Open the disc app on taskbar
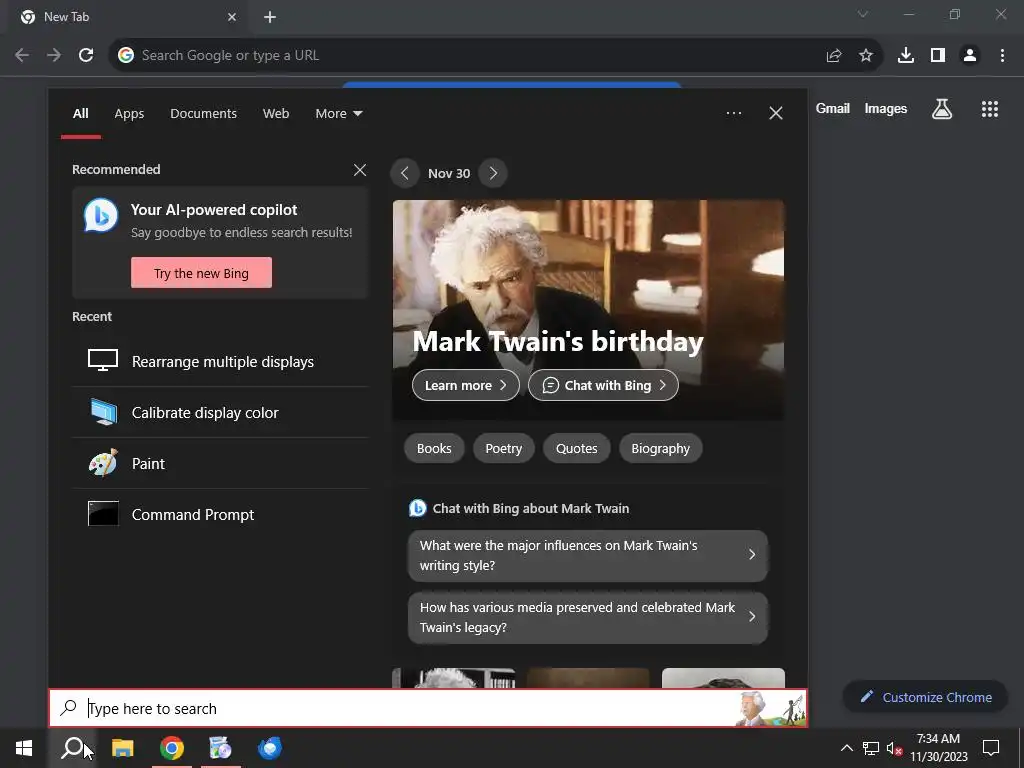 (221, 748)
